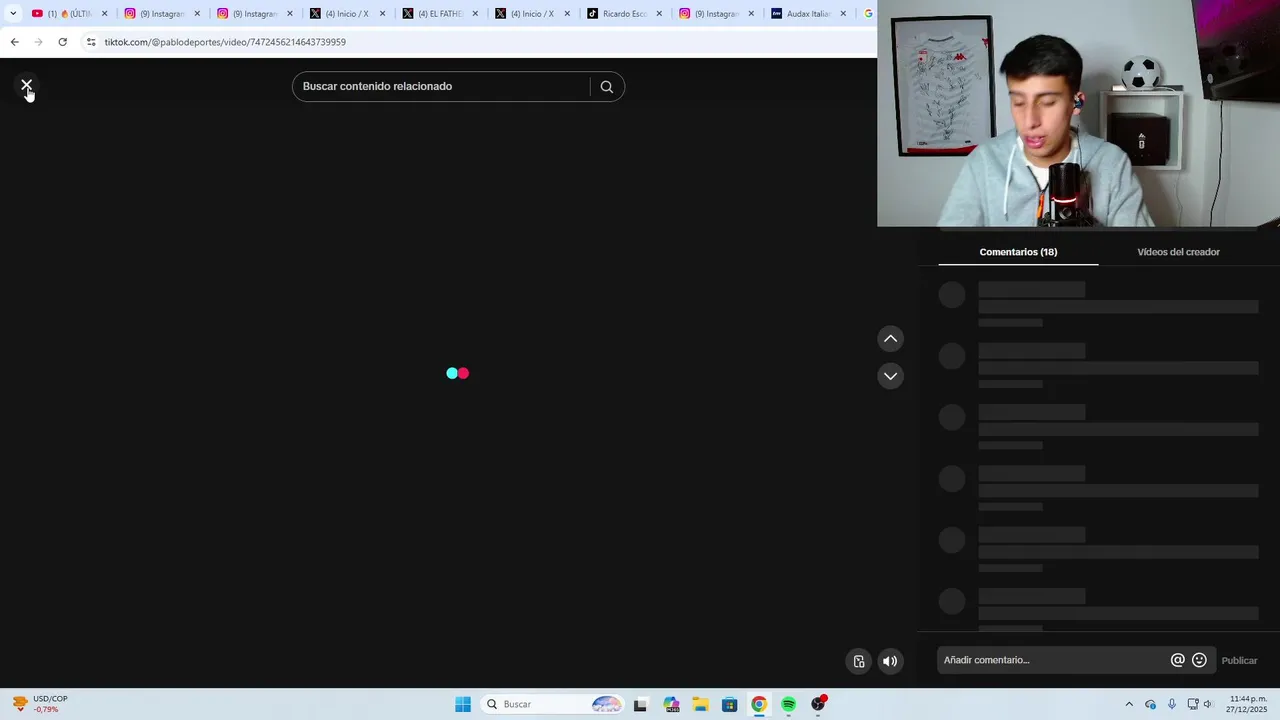Open the tab search dropdown arrow in Chrome
1280x720 pixels.
click(13, 14)
